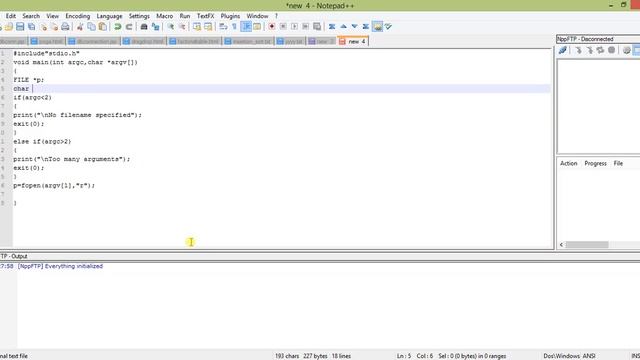This screenshot has height=360, width=640.
Task: Toggle the Show All Characters pilcrow icon
Action: tap(234, 27)
